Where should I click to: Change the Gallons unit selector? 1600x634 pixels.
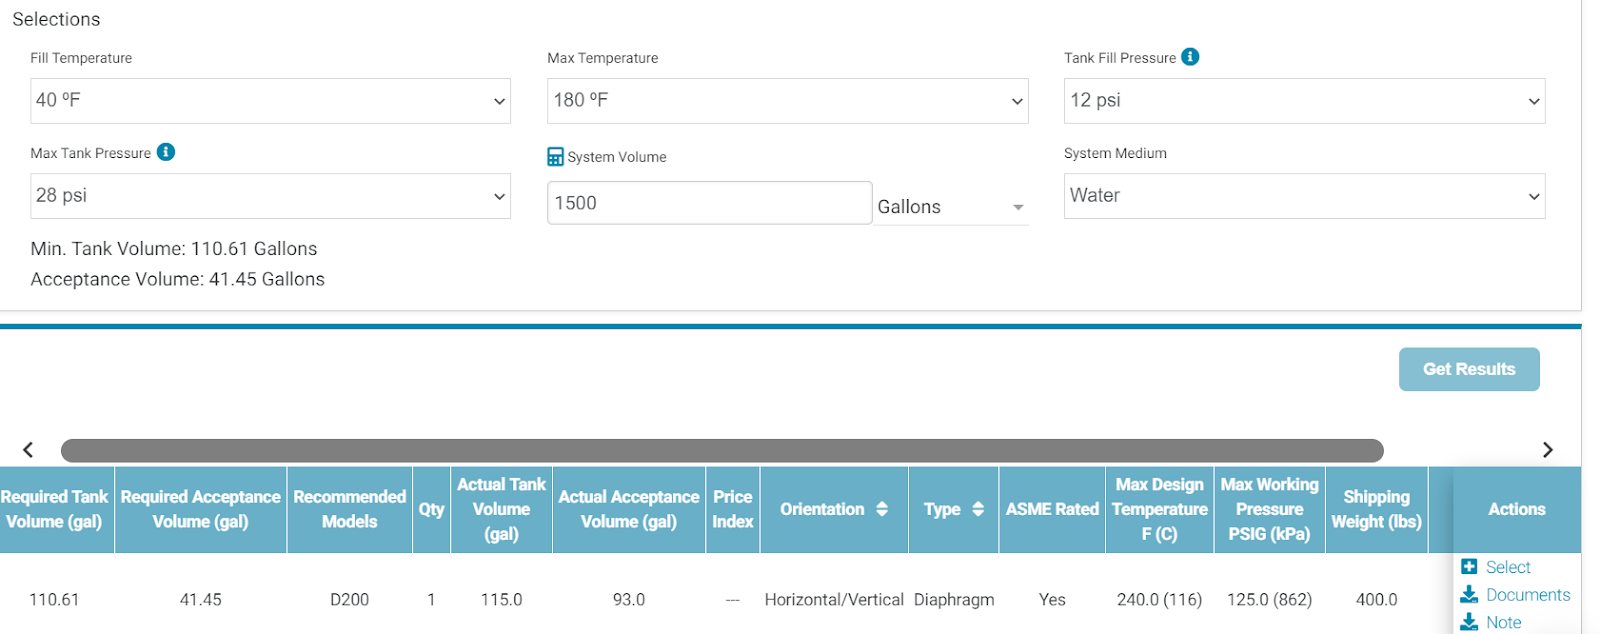point(951,206)
